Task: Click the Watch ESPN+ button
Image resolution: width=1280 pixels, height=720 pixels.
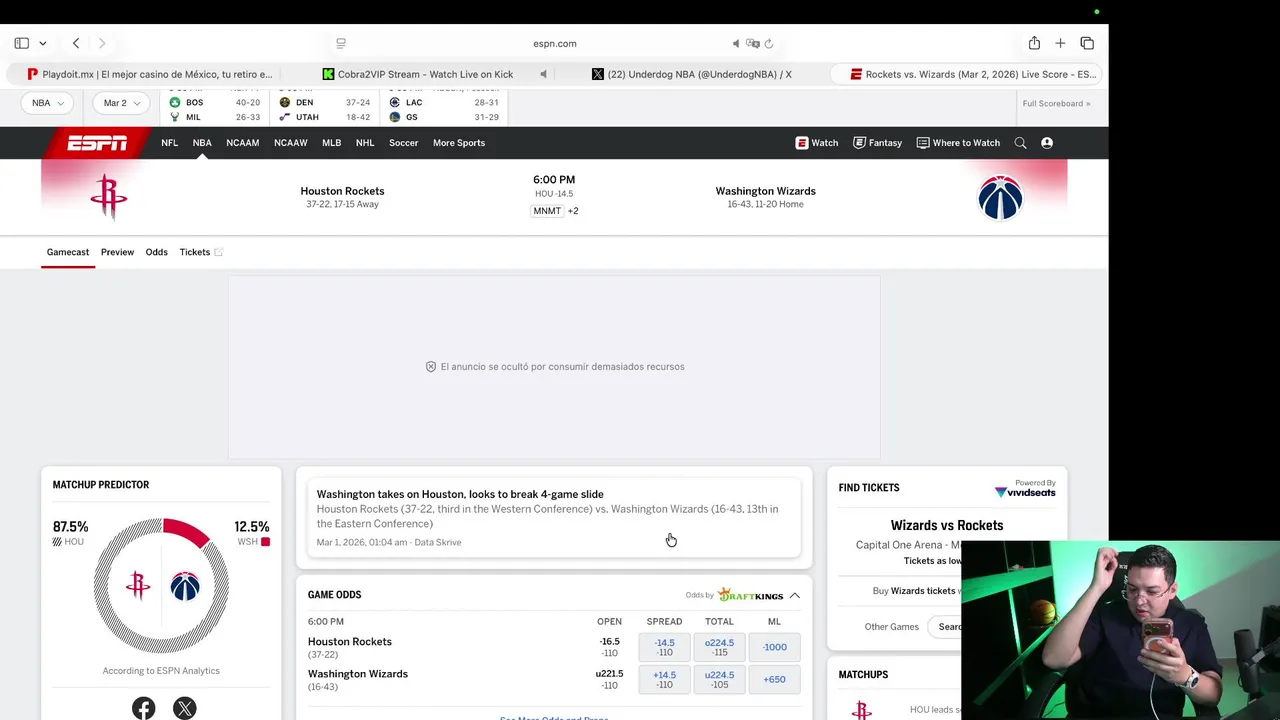Action: coord(817,143)
